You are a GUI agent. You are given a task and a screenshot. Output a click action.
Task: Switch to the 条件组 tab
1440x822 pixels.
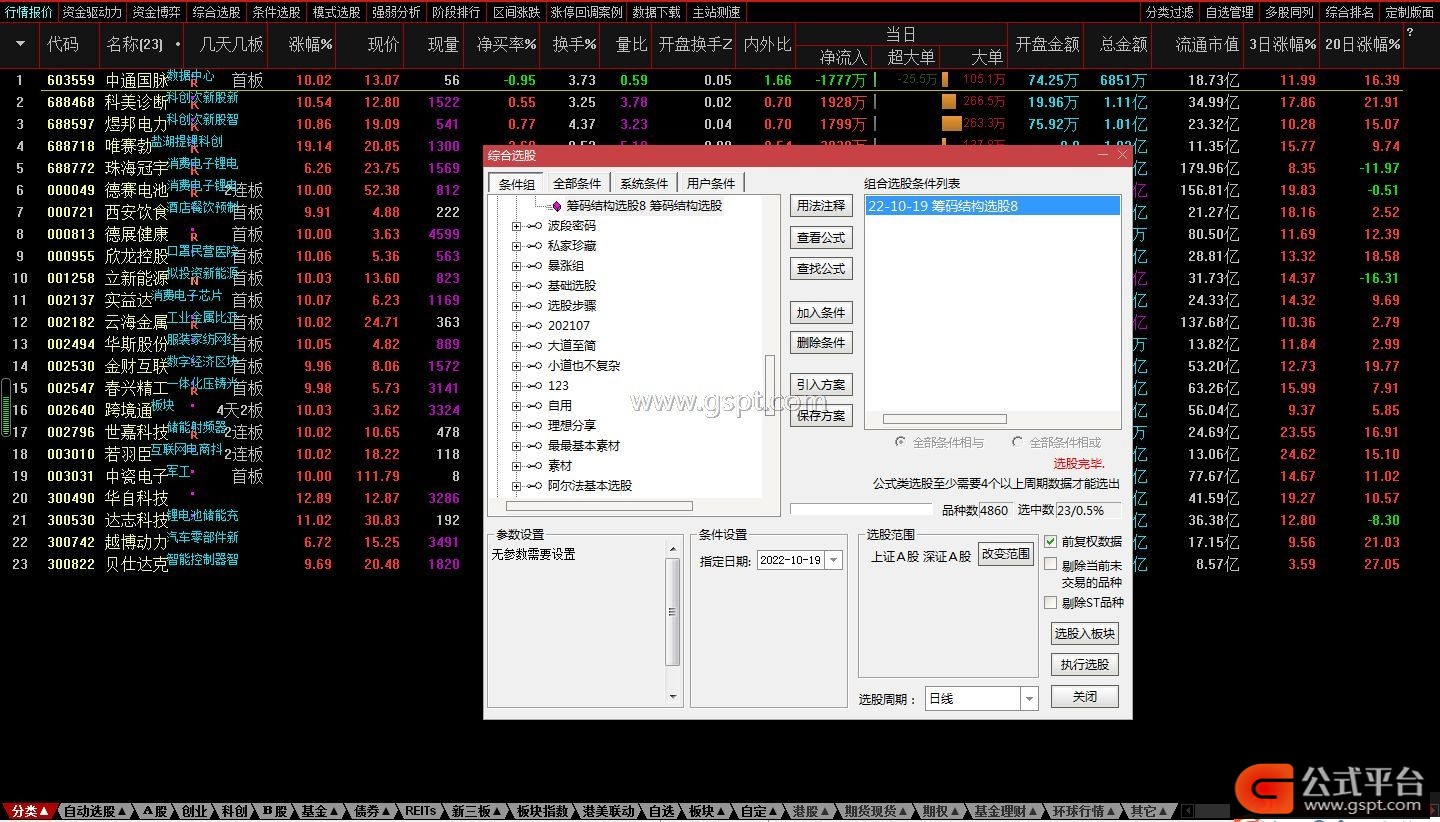(x=517, y=184)
